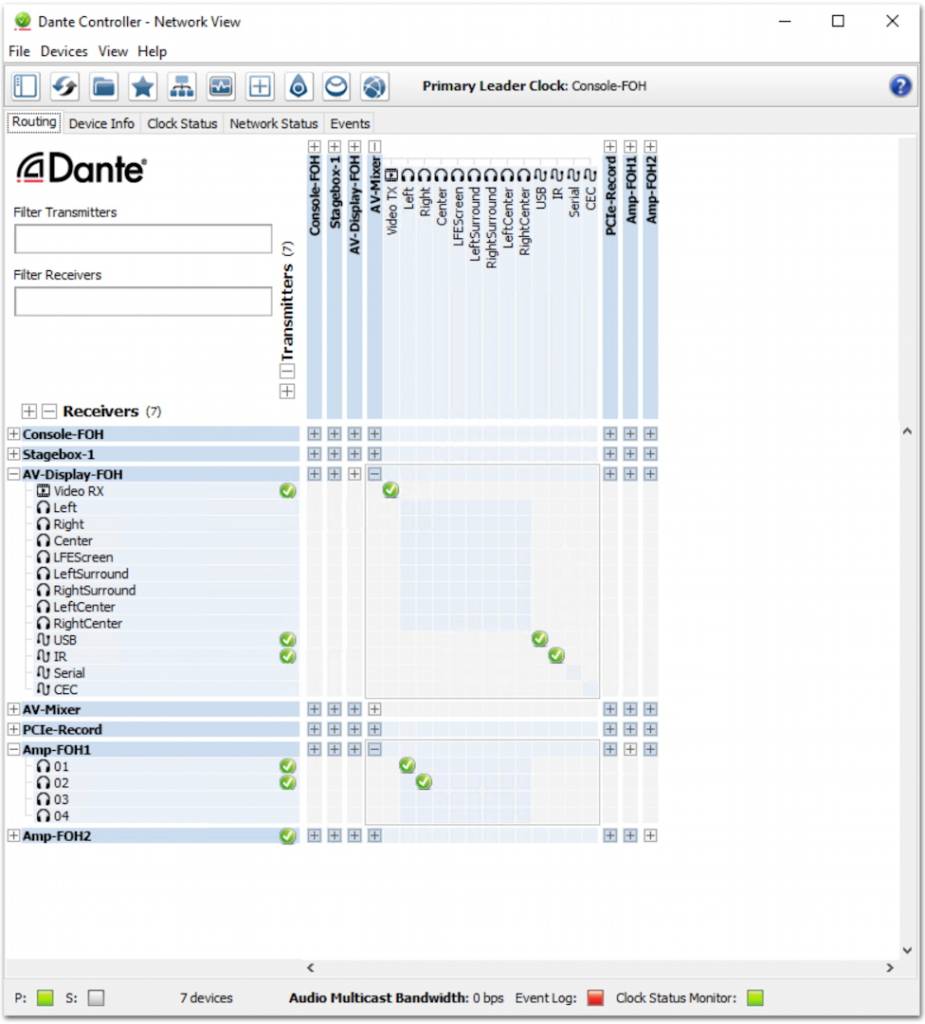Viewport: 925px width, 1024px height.
Task: Click the Dante Controller app icon in title bar
Action: click(x=22, y=22)
